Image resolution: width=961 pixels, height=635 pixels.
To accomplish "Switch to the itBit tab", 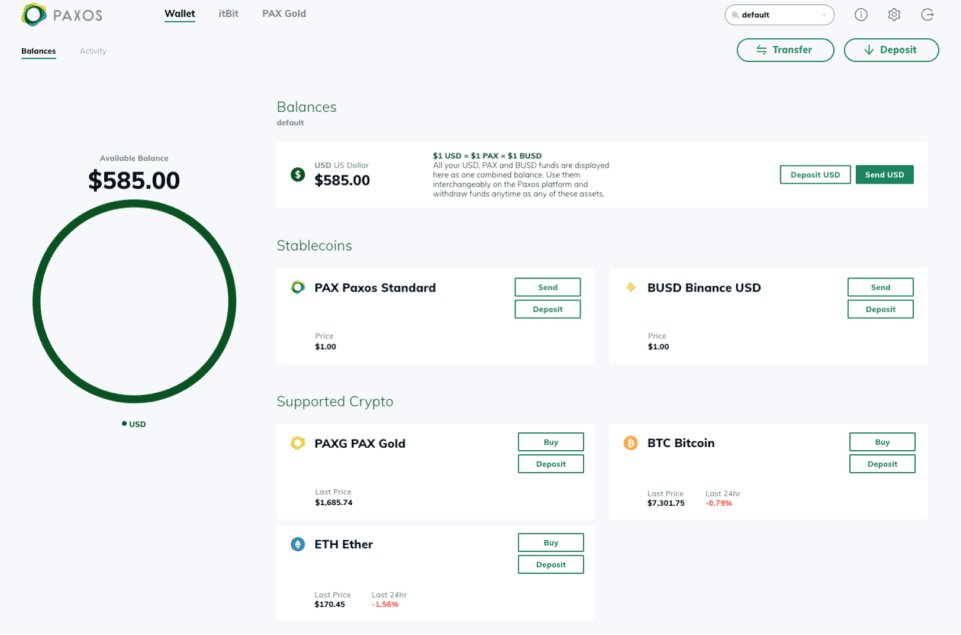I will coord(229,13).
